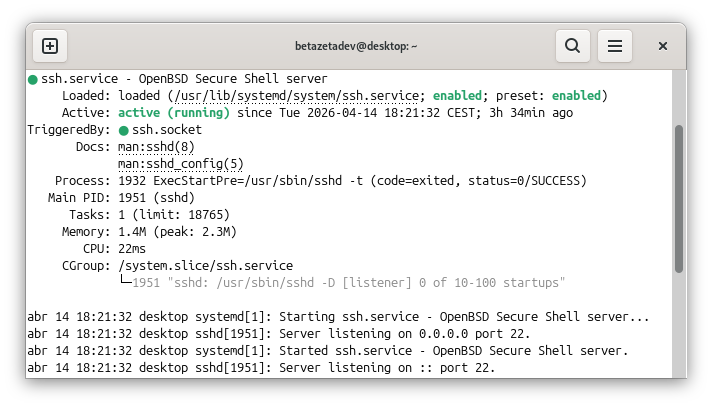Image resolution: width=712 pixels, height=407 pixels.
Task: Click the search magnifier icon
Action: [x=572, y=46]
